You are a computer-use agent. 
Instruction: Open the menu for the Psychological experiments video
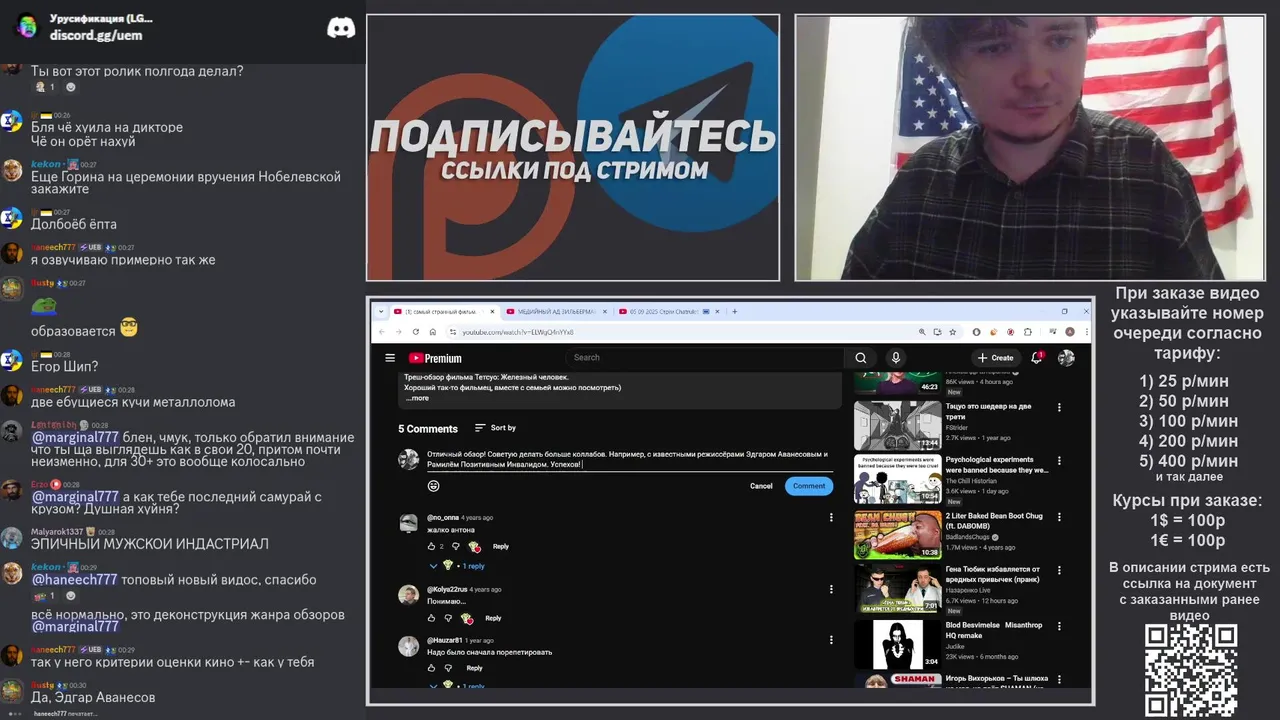tap(1059, 461)
